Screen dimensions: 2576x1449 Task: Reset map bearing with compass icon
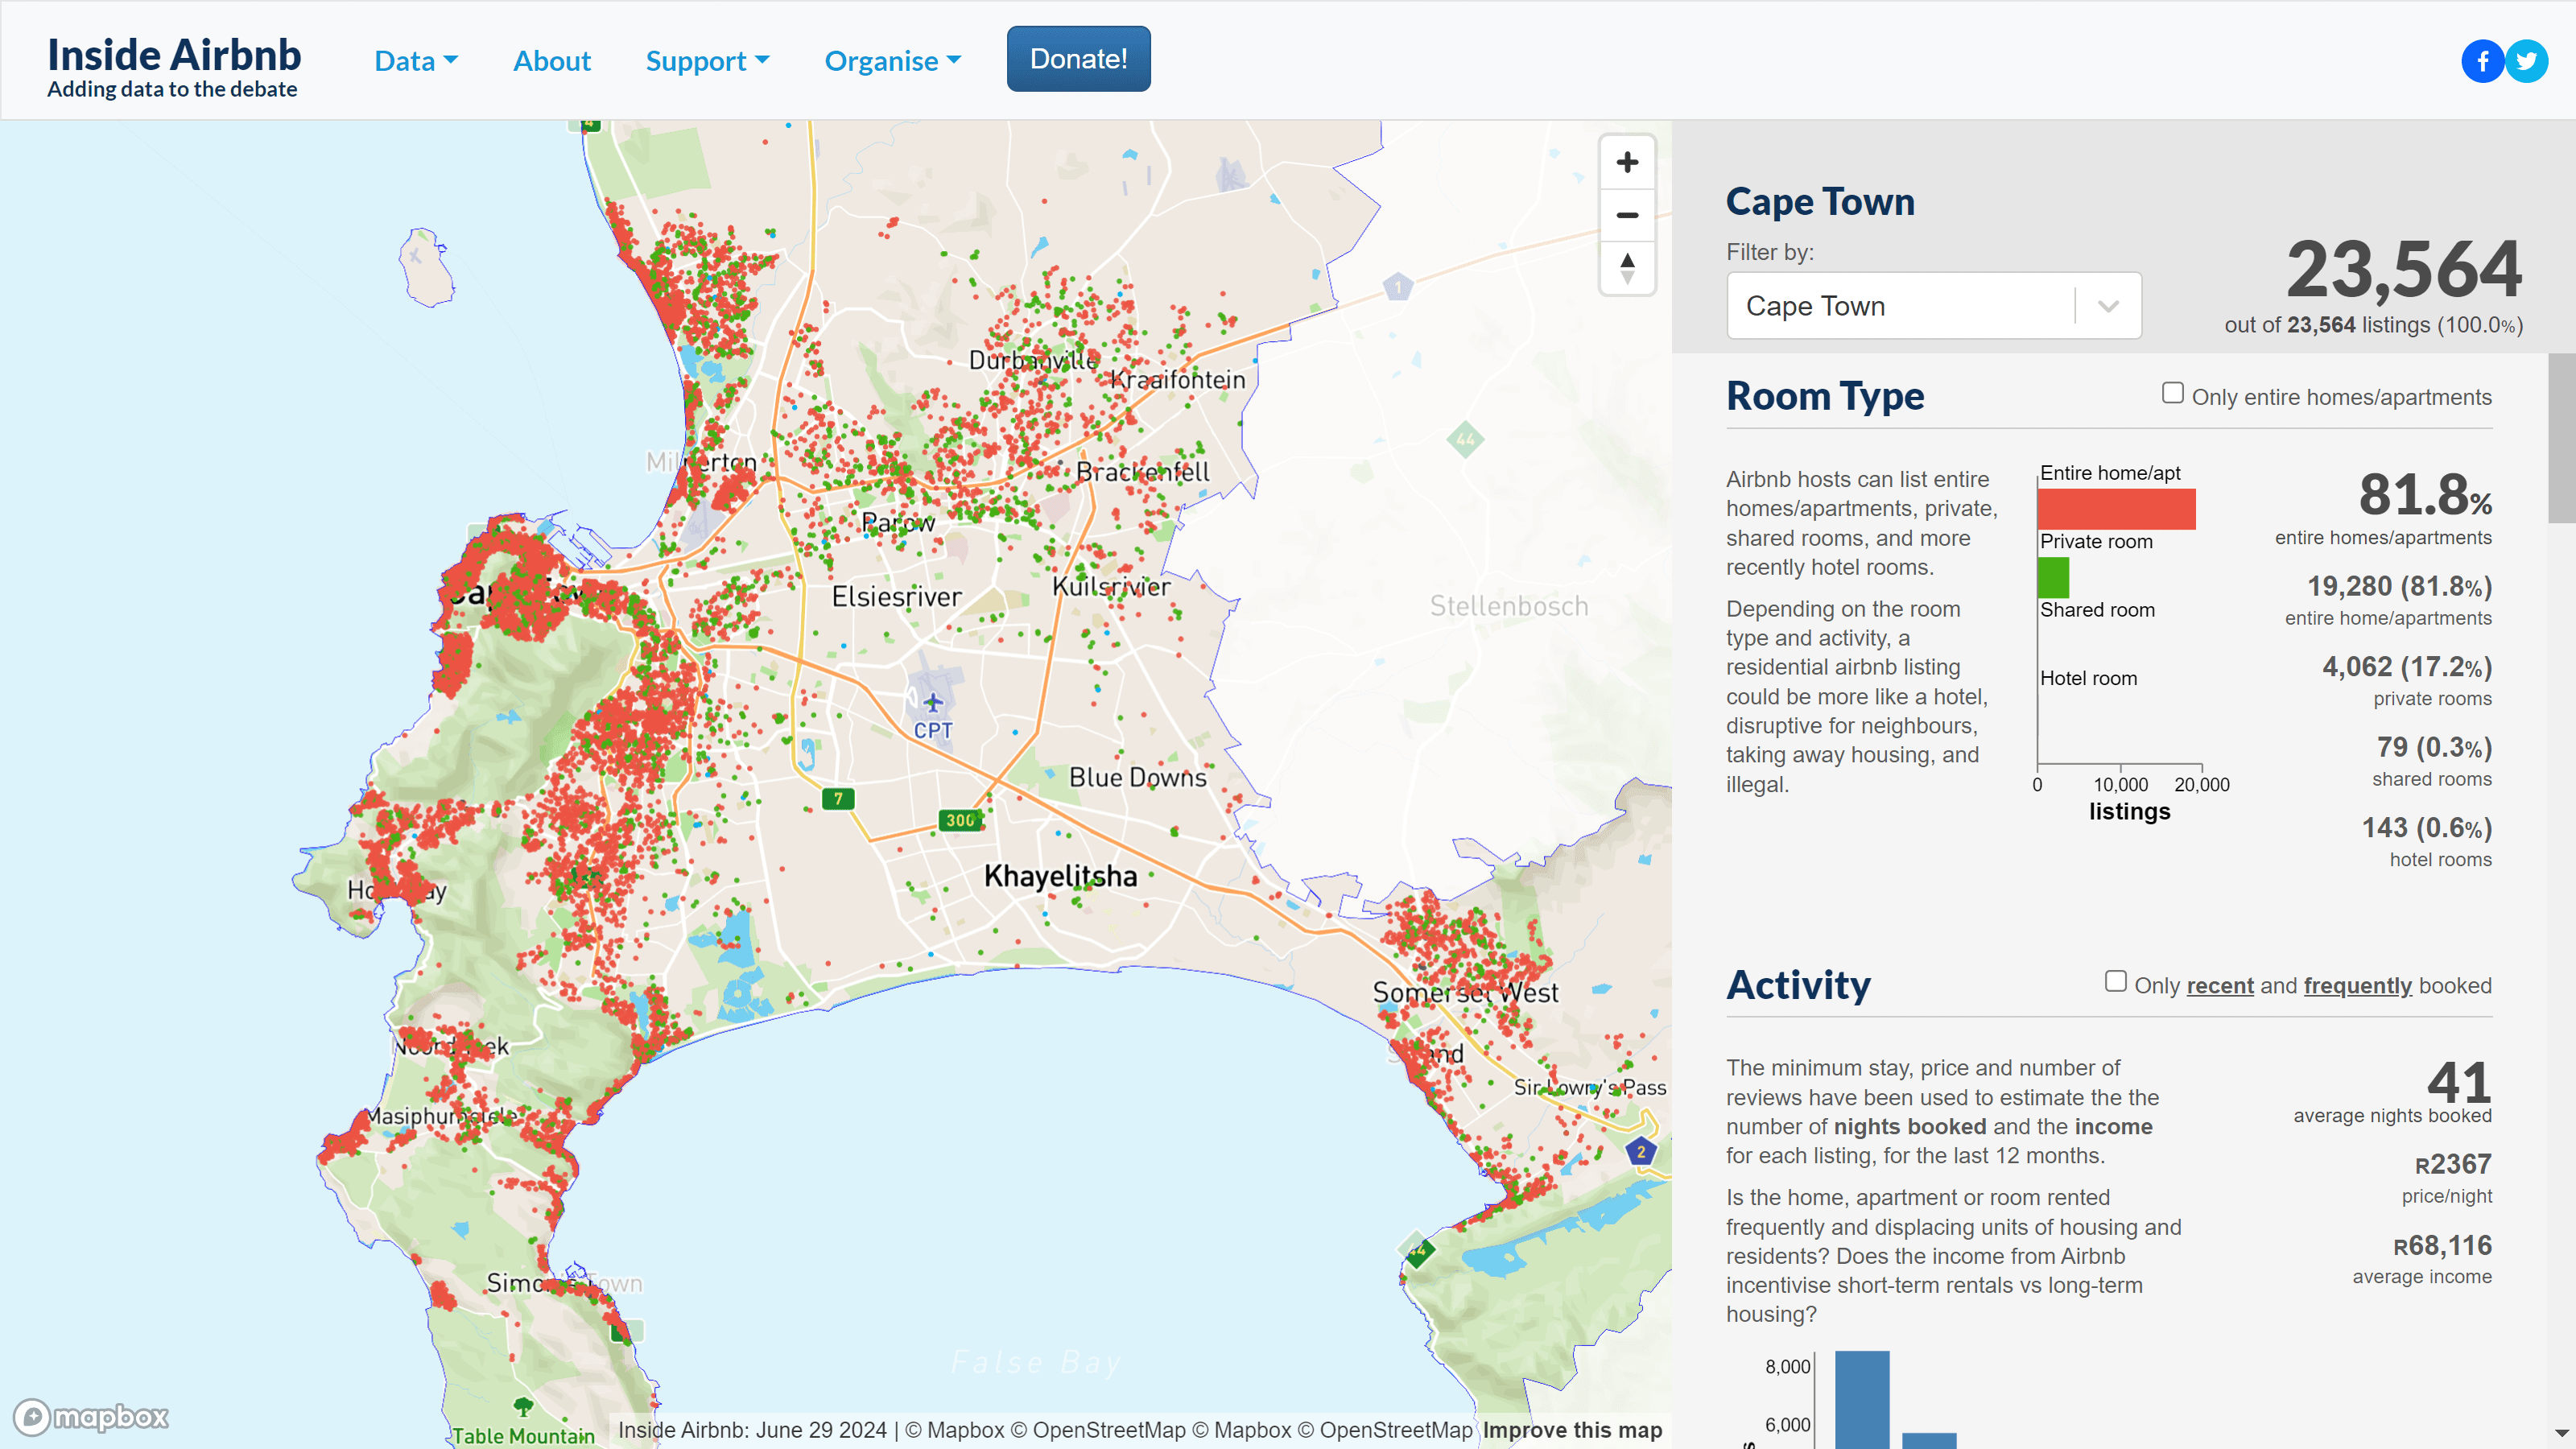(x=1627, y=268)
